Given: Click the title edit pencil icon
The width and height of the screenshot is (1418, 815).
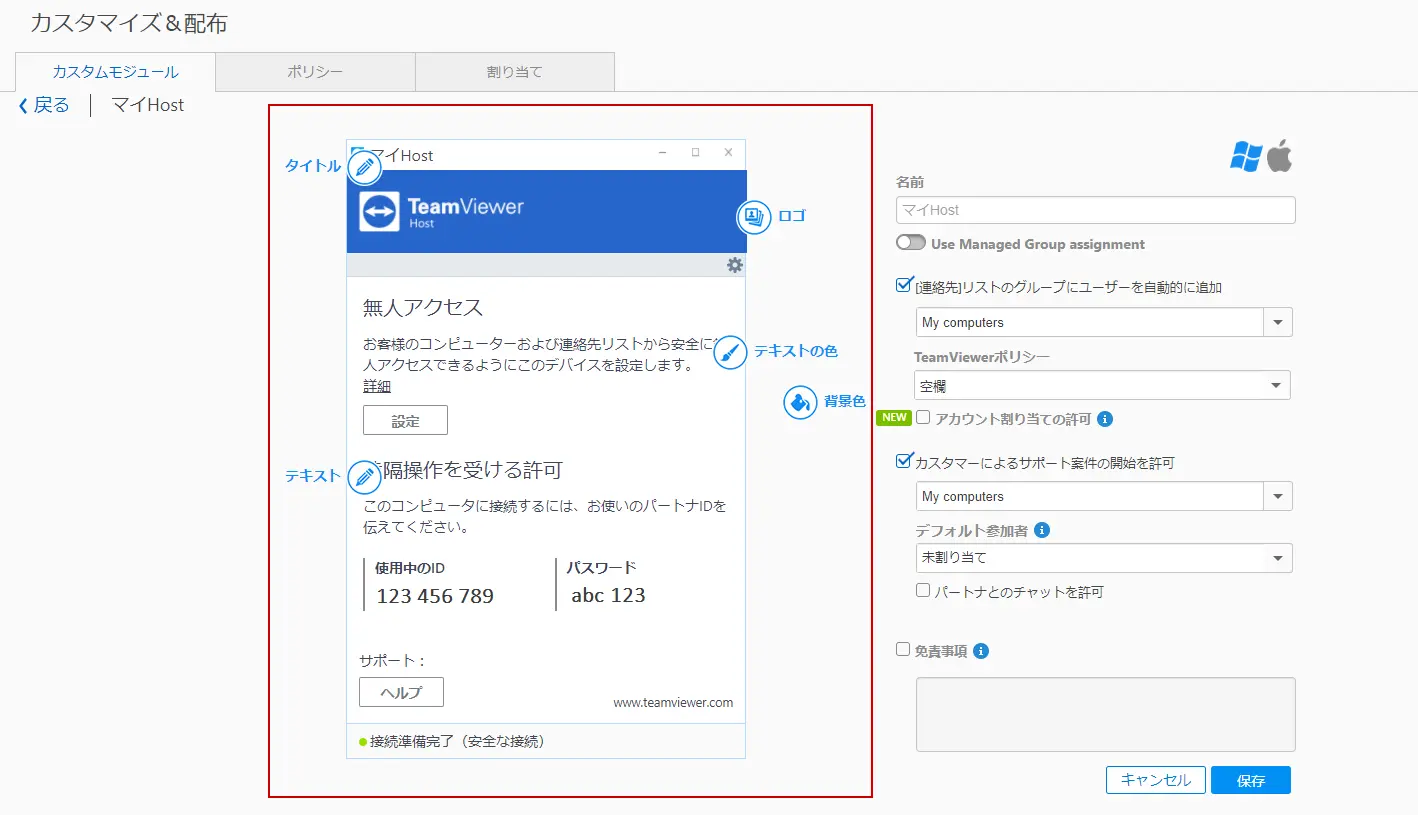Looking at the screenshot, I should [x=365, y=167].
